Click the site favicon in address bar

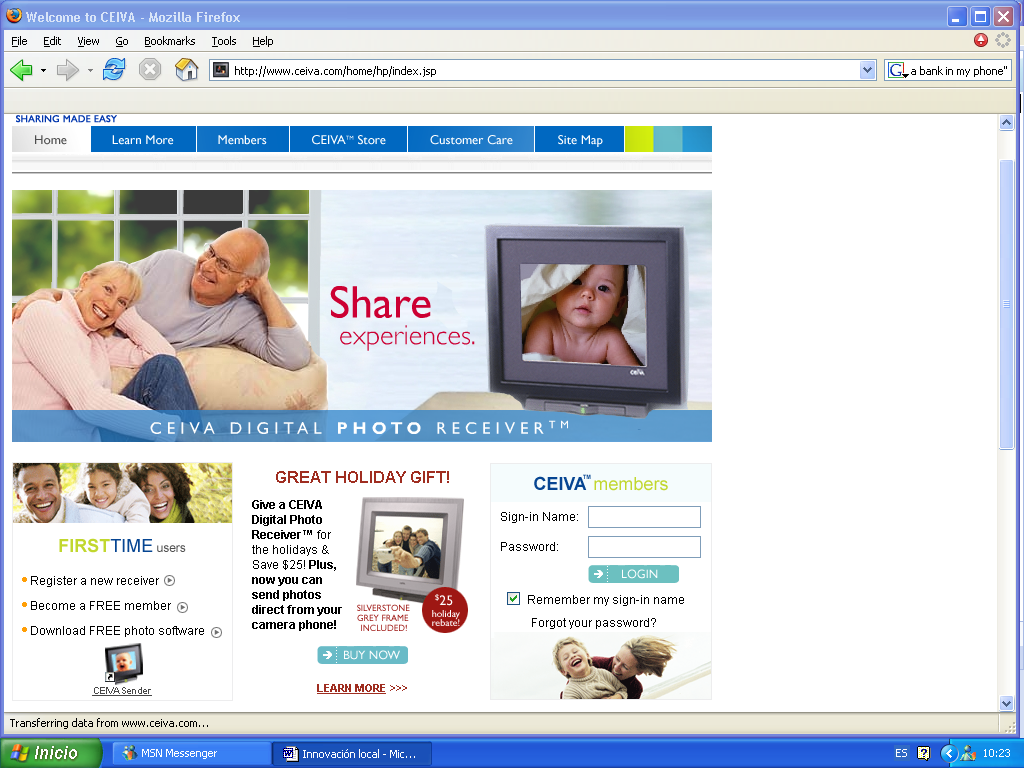click(x=221, y=70)
